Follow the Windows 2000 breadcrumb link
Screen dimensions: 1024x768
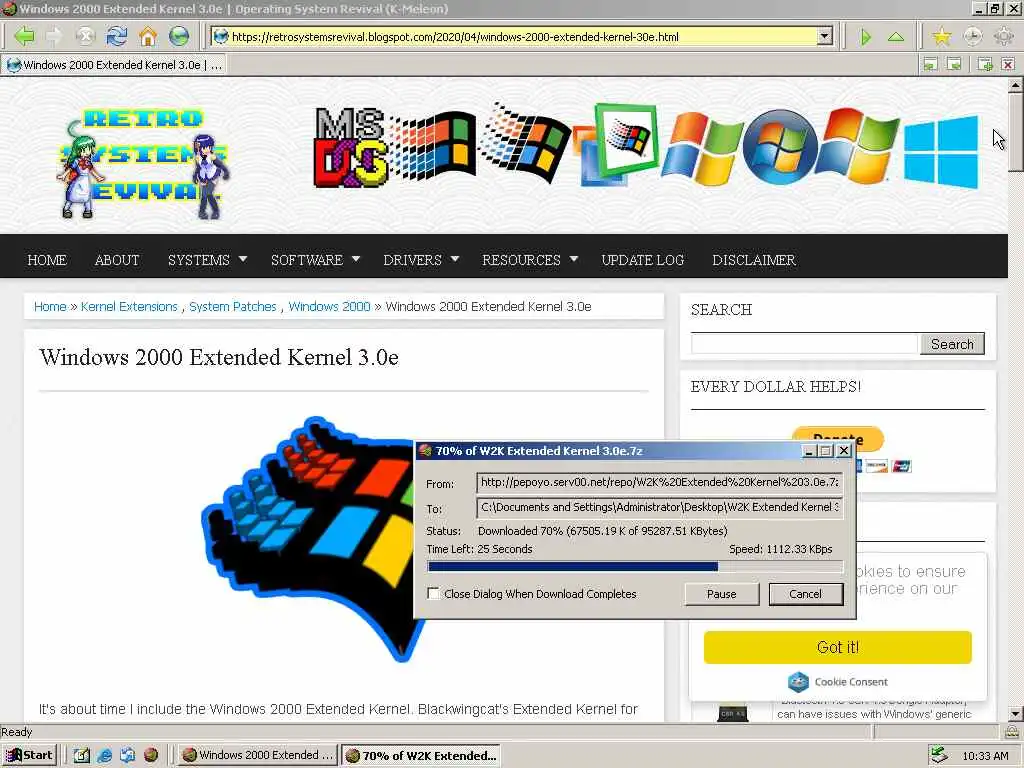[x=329, y=306]
